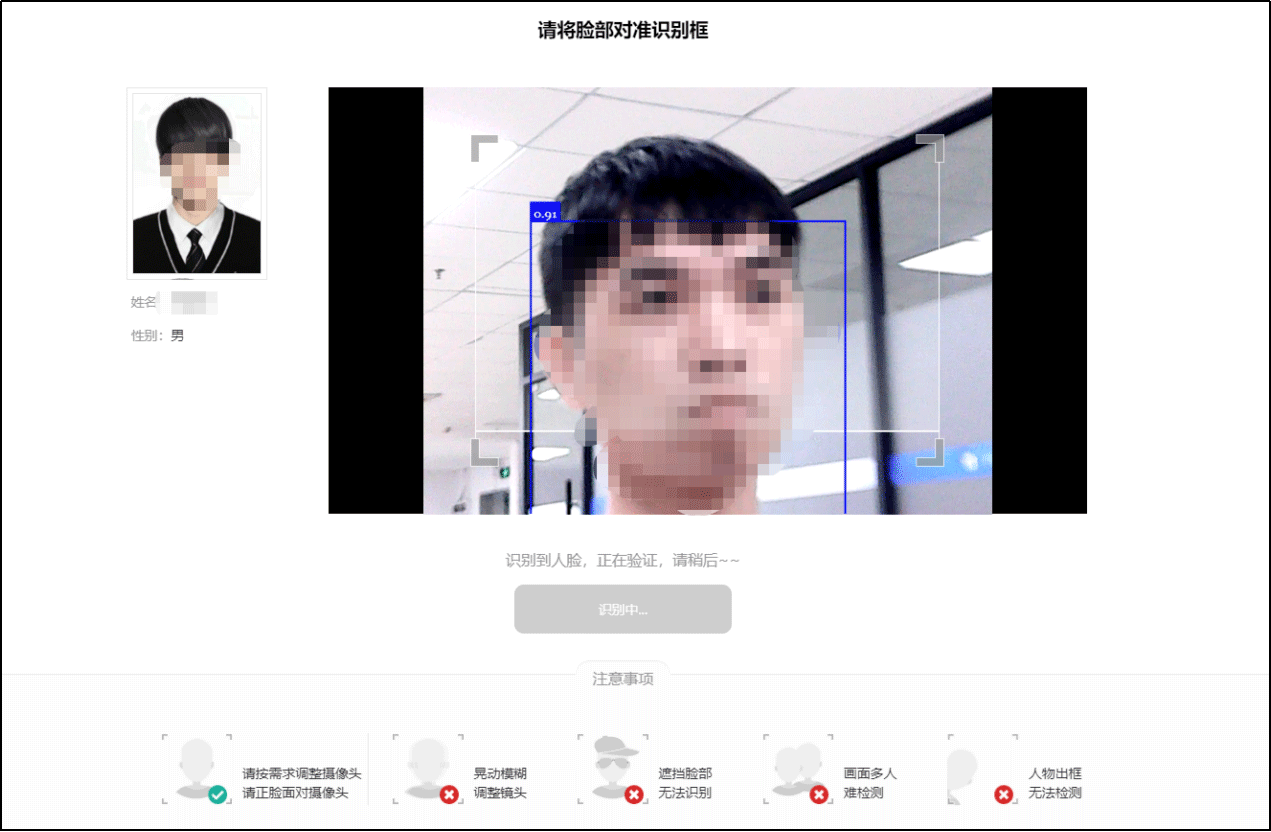1271x832 pixels.
Task: Select the 注意事项 section label
Action: point(622,679)
